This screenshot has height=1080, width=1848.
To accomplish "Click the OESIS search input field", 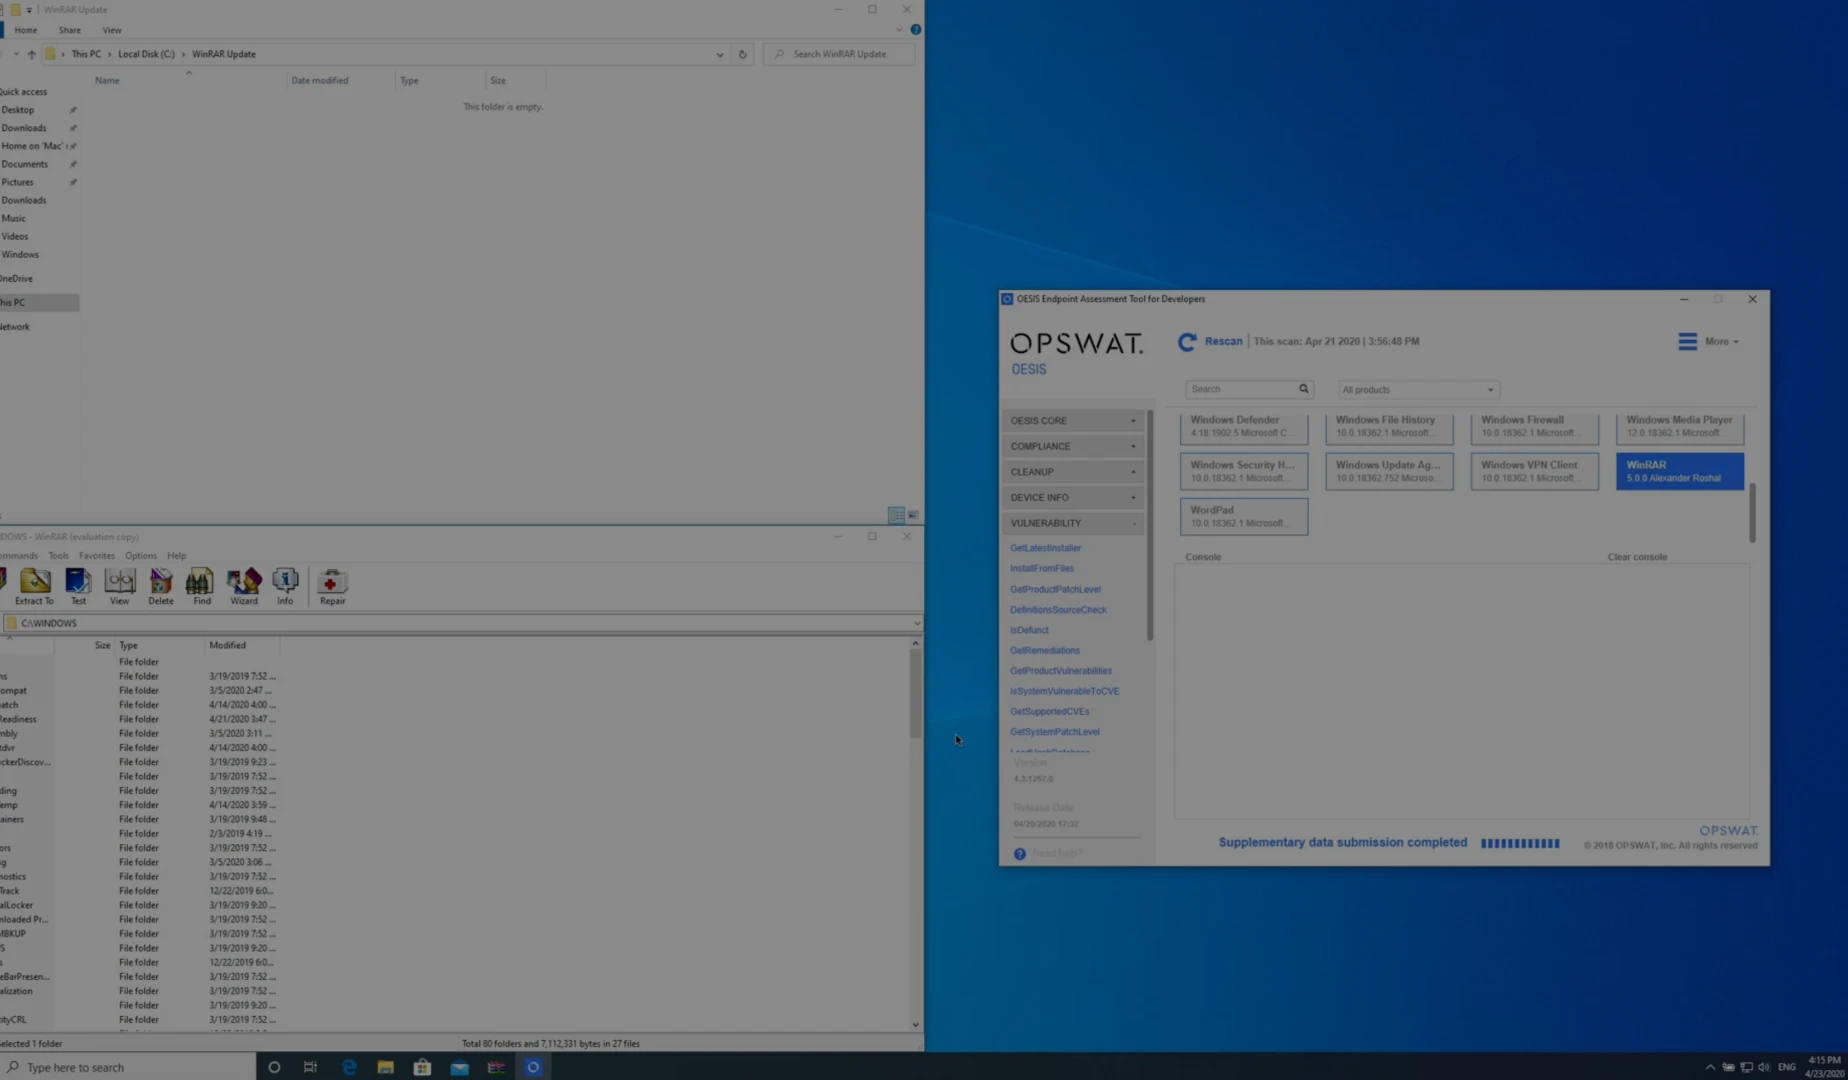I will pyautogui.click(x=1240, y=389).
